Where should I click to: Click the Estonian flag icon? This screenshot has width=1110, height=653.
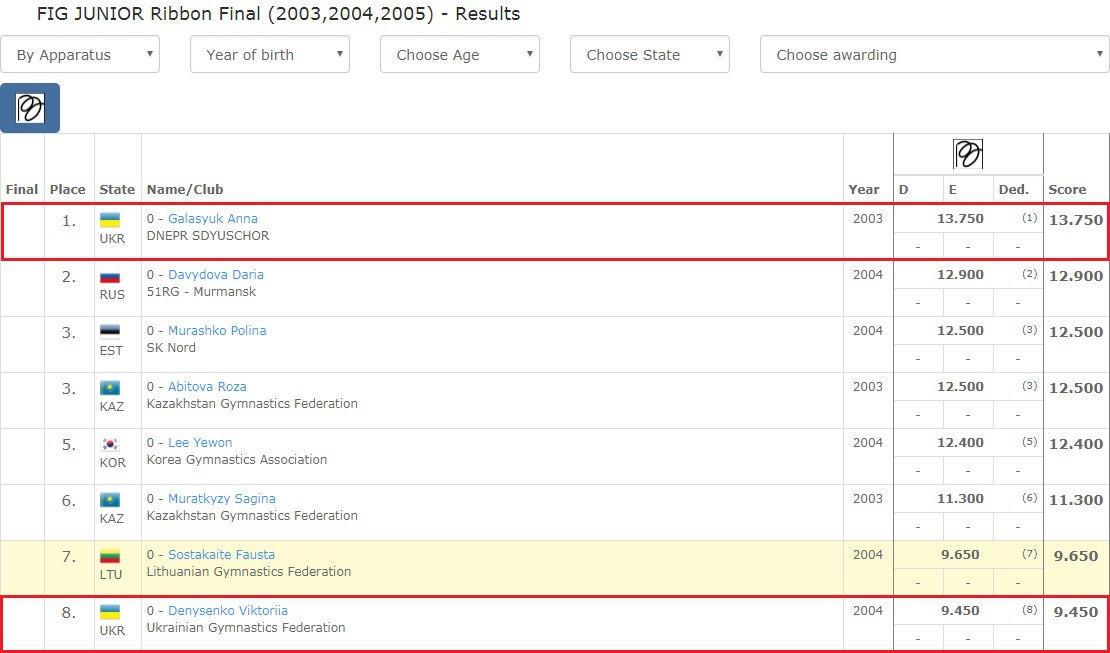click(x=110, y=332)
